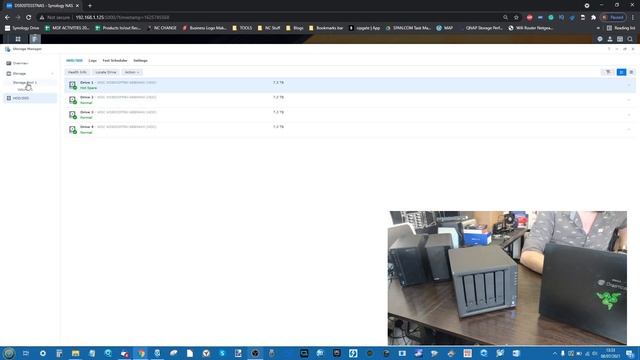This screenshot has height=360, width=640.
Task: Open the DSM user options icon
Action: click(x=610, y=39)
